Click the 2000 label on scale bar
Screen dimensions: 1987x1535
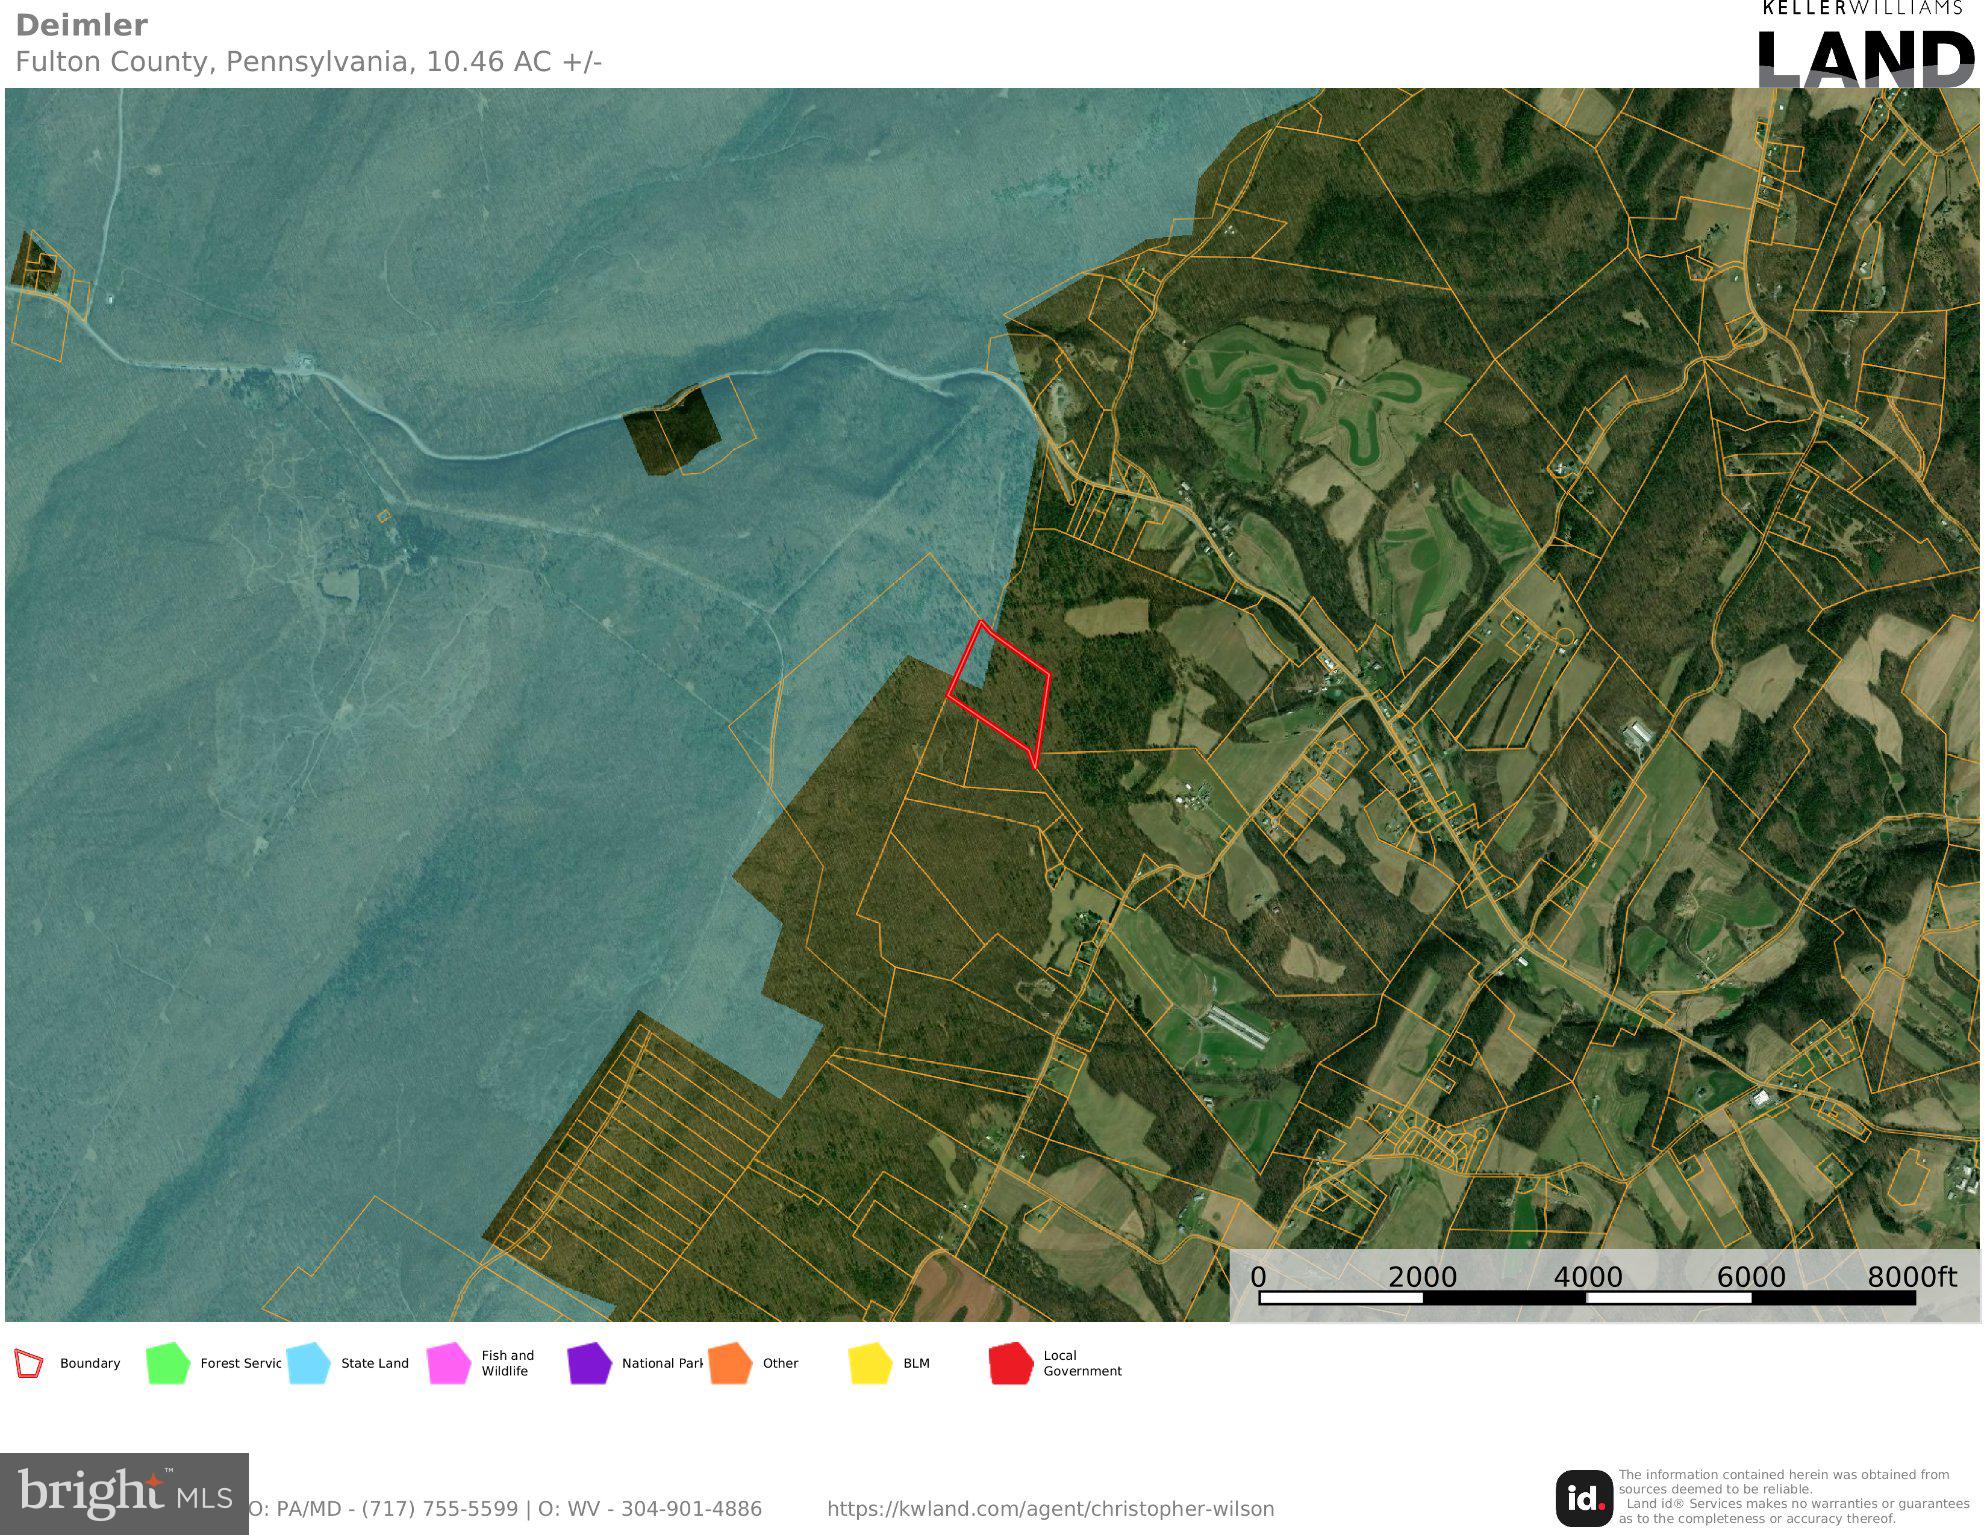tap(1422, 1277)
